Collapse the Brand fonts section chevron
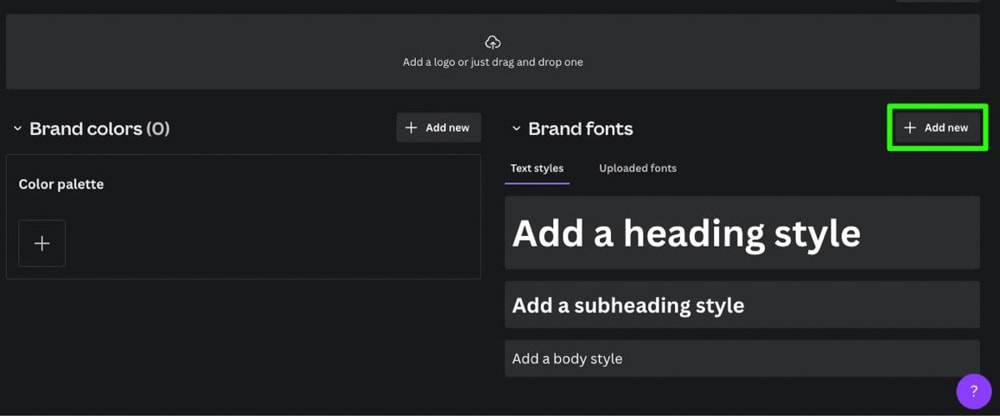Screen dimensions: 1000x416 pos(516,129)
